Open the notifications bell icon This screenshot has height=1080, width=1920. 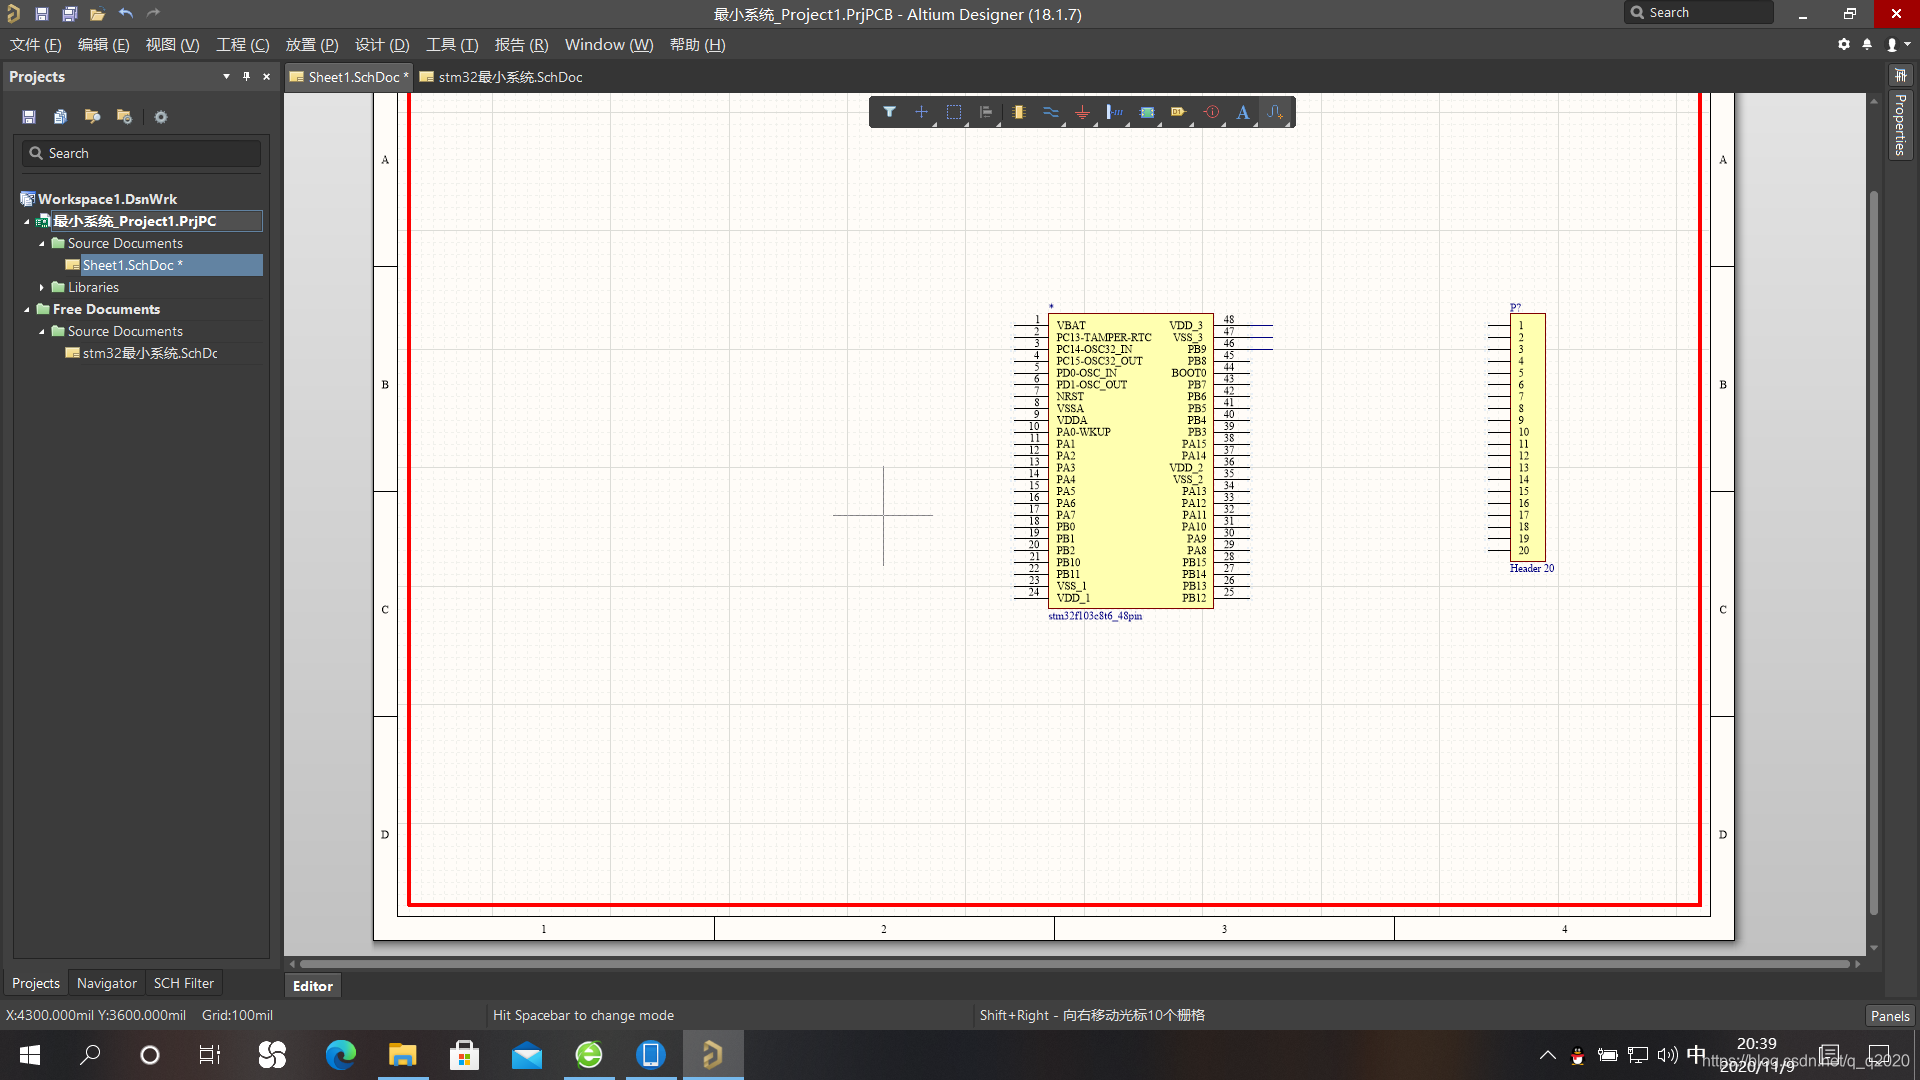coord(1867,44)
